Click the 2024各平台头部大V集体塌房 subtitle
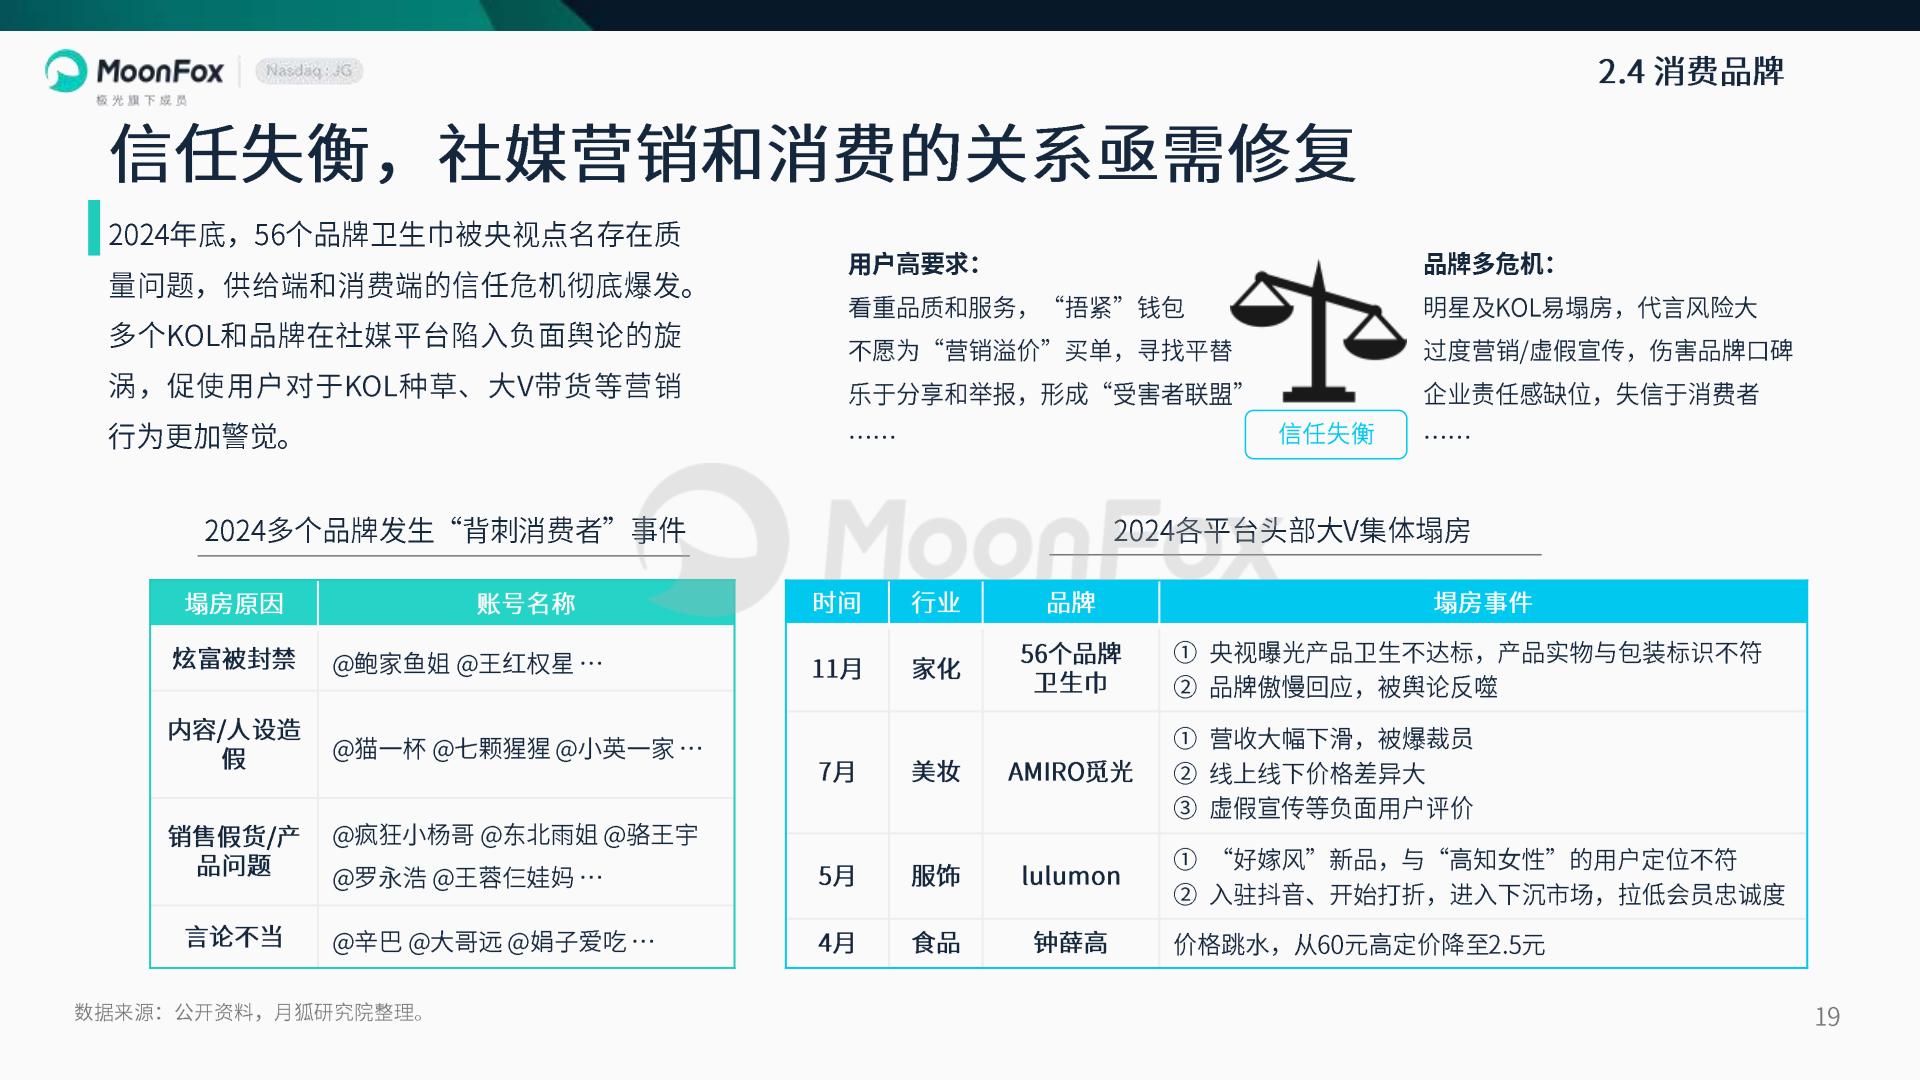Screen dimensions: 1920x1080 point(1292,530)
